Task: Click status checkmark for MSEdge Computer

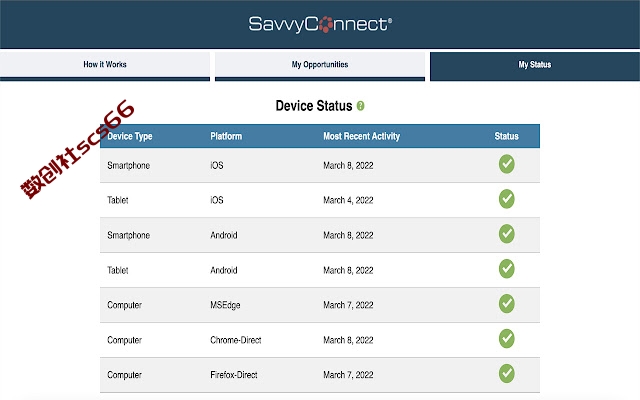Action: [x=507, y=304]
